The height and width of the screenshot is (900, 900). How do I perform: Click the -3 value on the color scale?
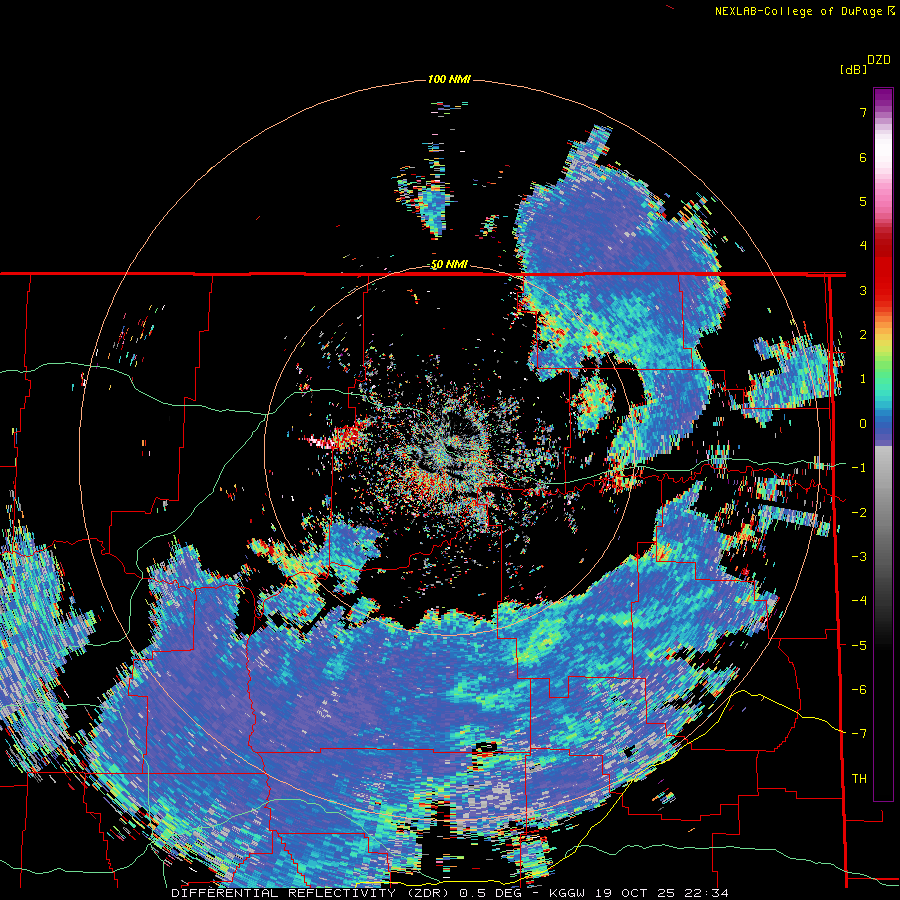[859, 557]
